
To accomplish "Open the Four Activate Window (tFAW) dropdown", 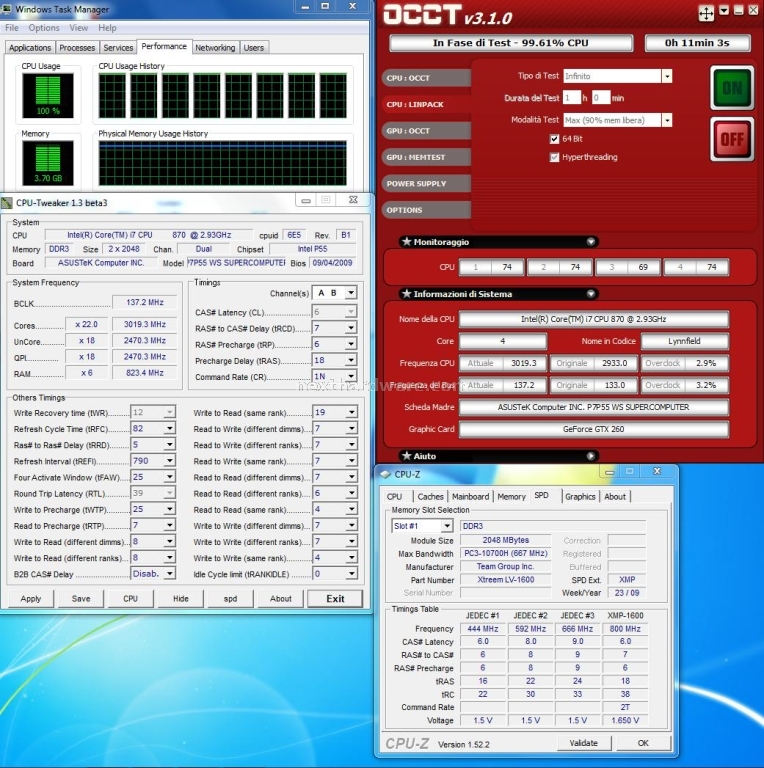I will [169, 477].
